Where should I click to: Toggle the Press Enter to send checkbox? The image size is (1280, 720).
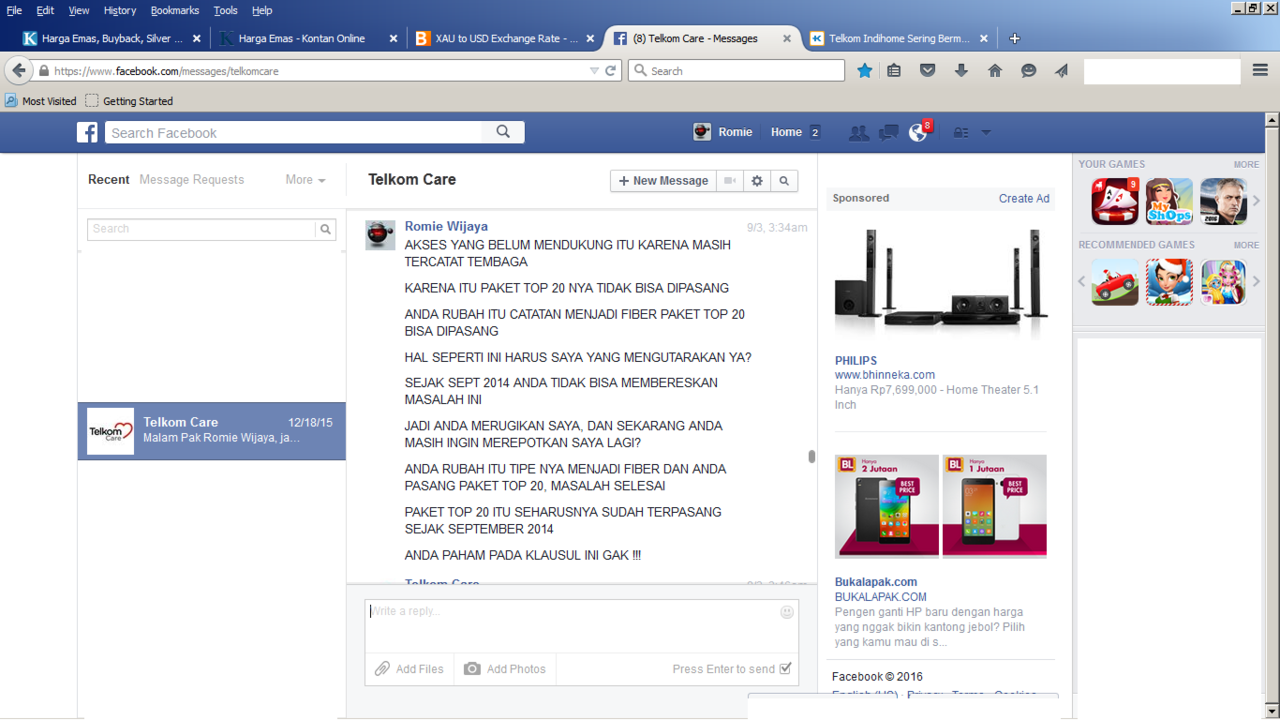[x=785, y=669]
